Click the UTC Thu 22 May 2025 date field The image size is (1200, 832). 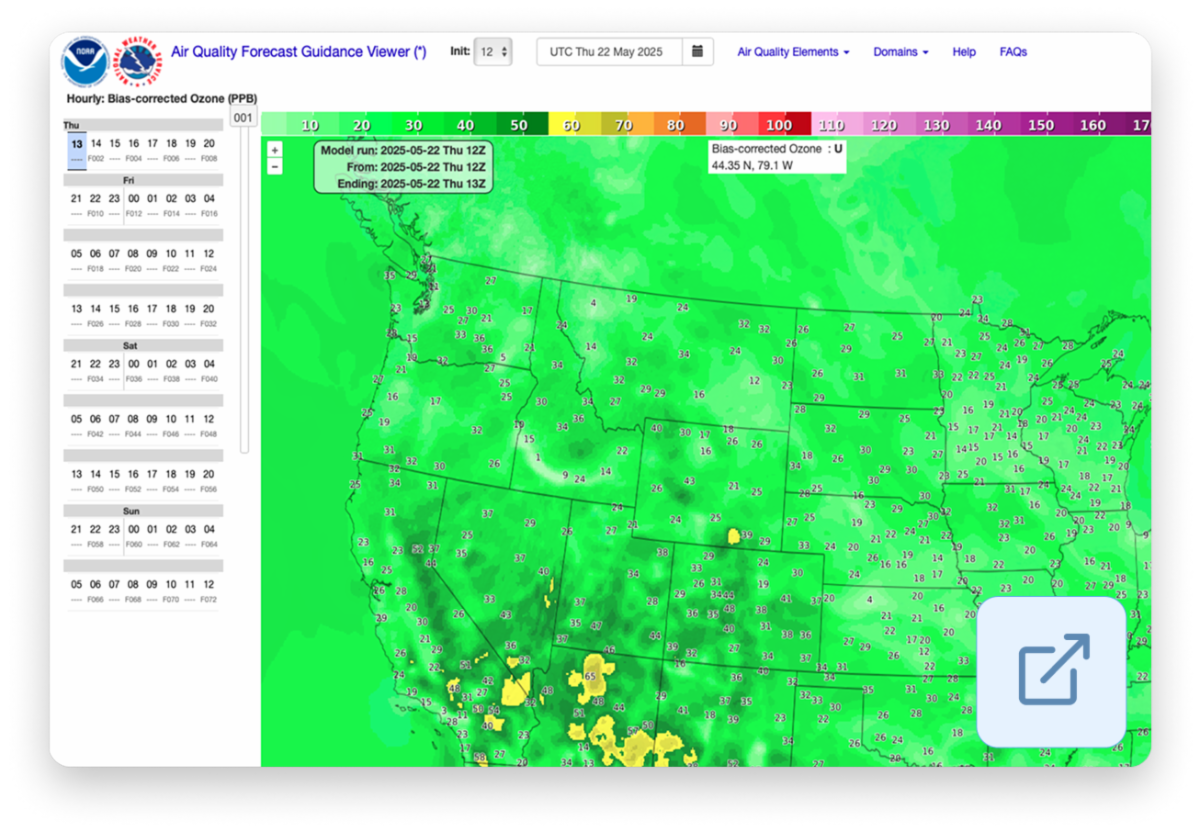click(610, 52)
